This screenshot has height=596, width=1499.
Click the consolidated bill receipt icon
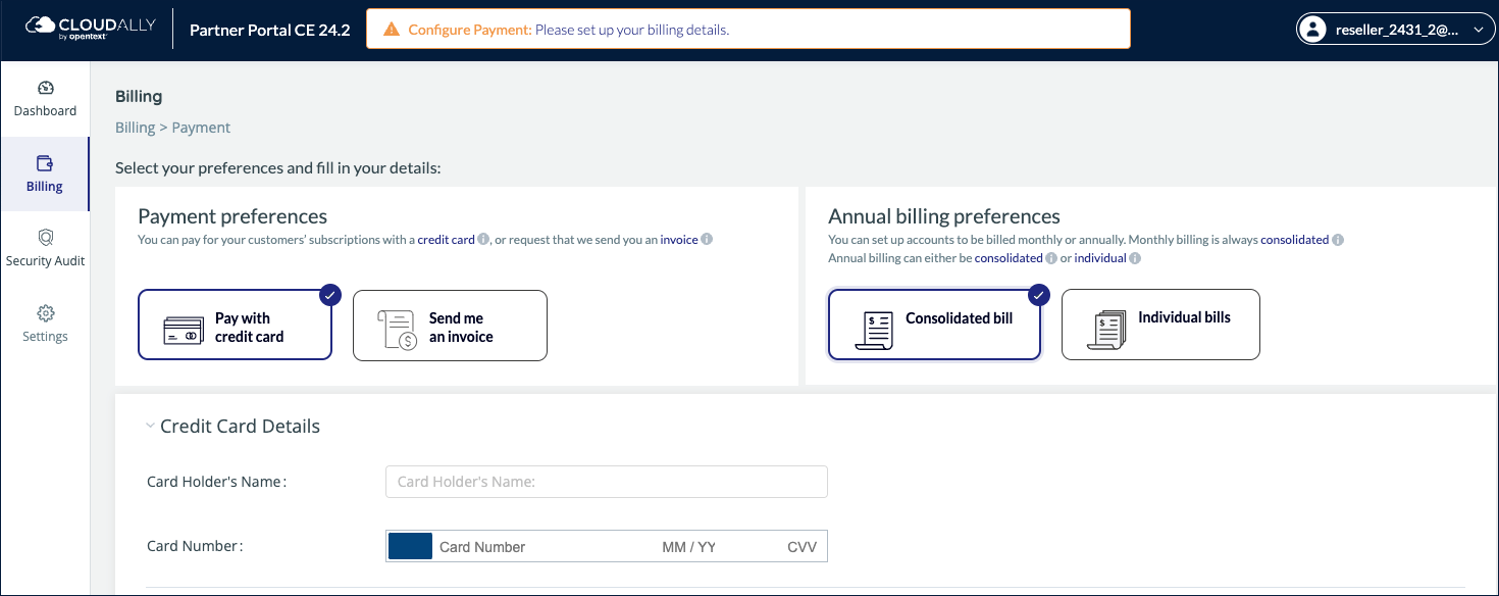(874, 329)
